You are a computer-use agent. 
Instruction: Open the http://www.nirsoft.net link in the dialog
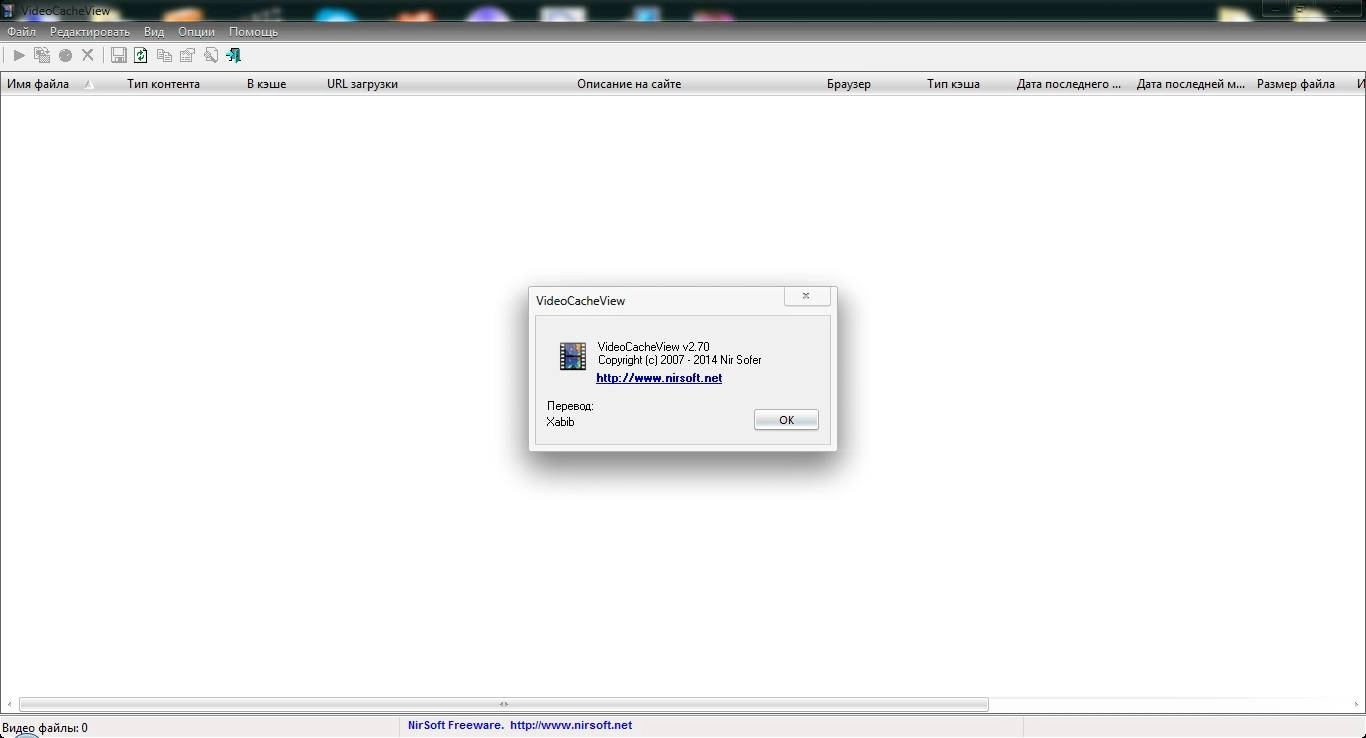[659, 378]
